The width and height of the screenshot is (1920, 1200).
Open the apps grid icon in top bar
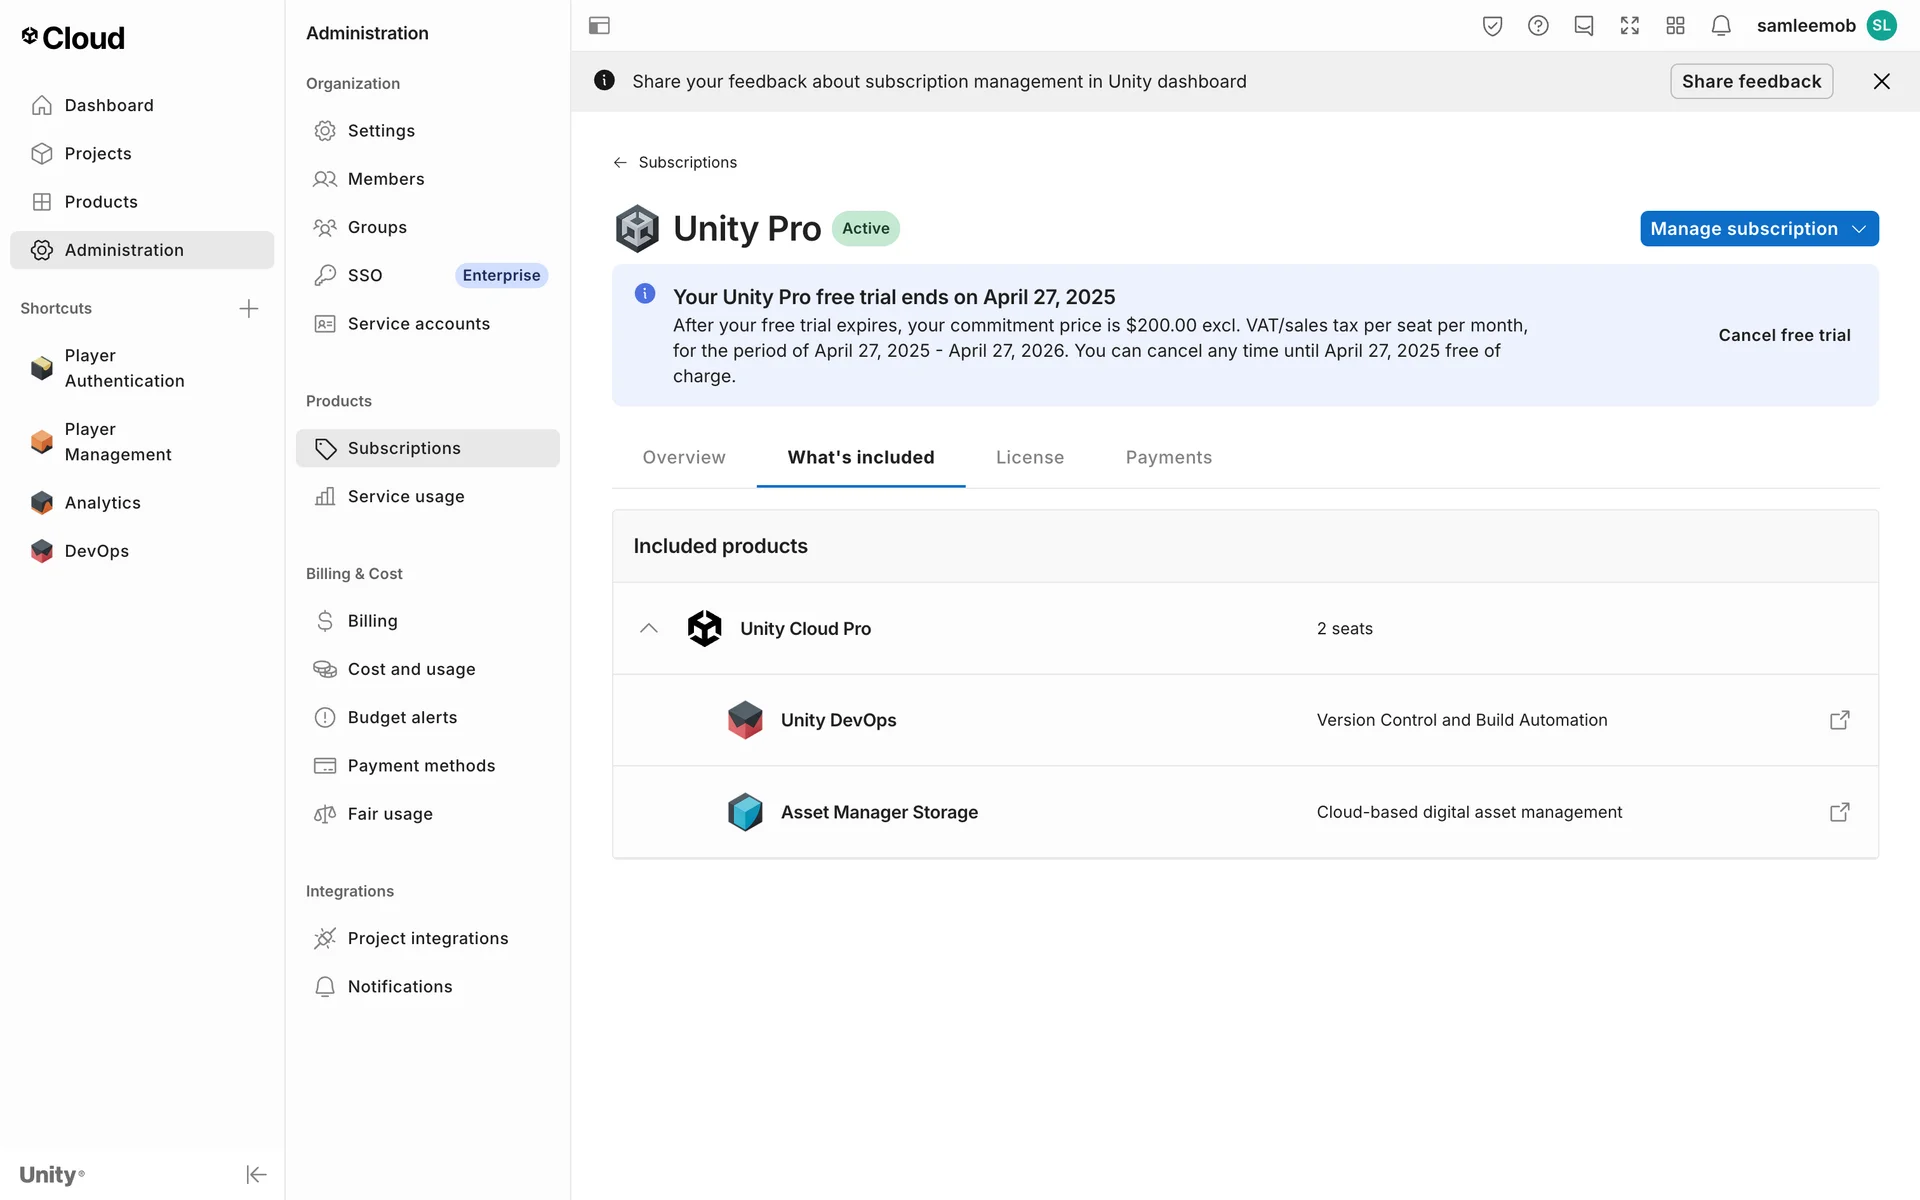point(1675,26)
